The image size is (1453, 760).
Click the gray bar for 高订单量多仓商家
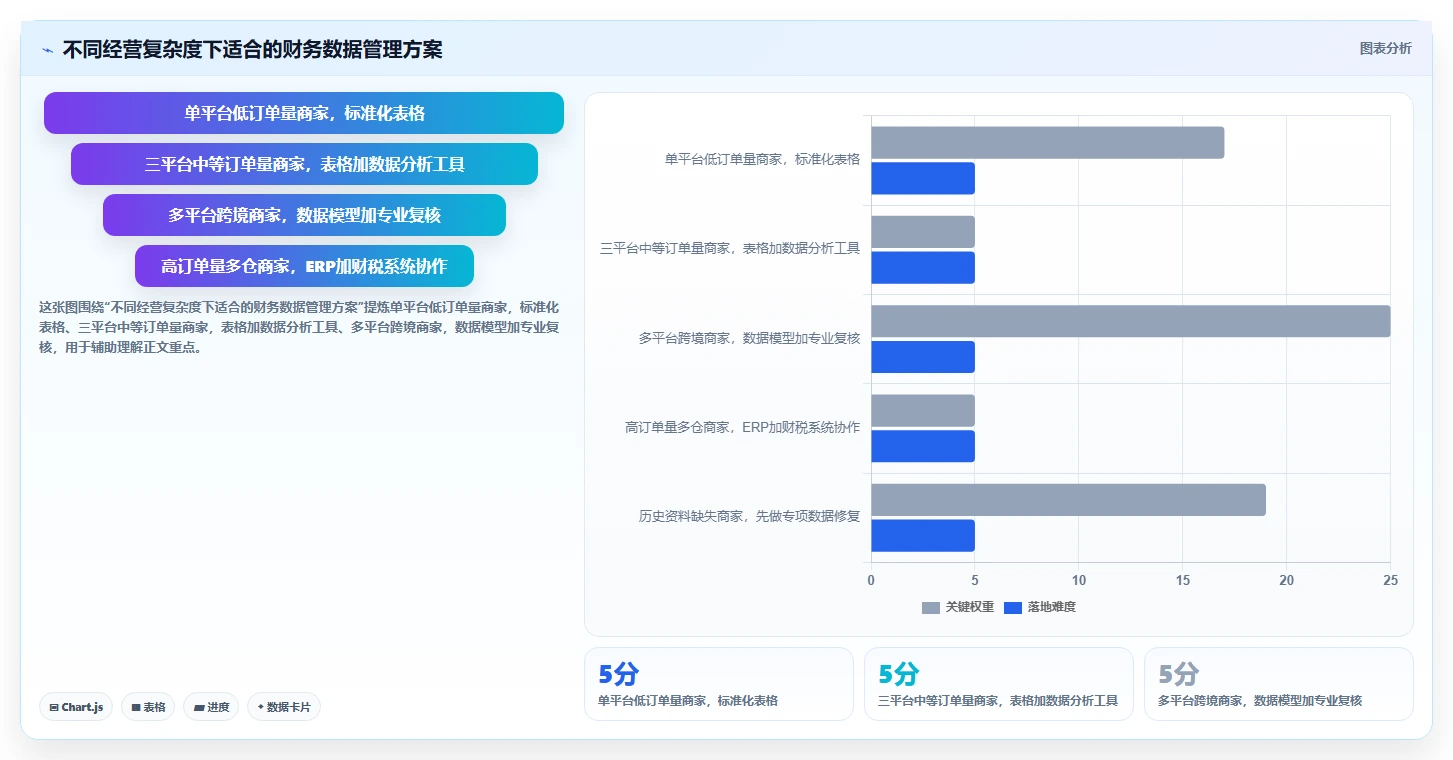tap(923, 411)
